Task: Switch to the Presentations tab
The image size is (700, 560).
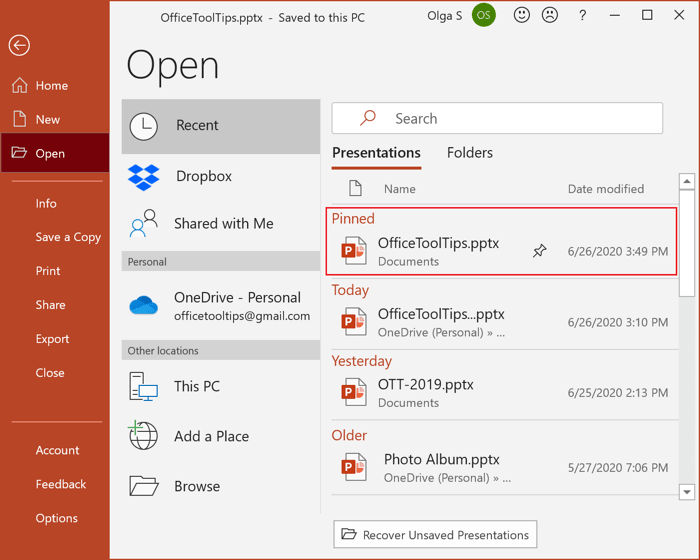Action: tap(376, 153)
